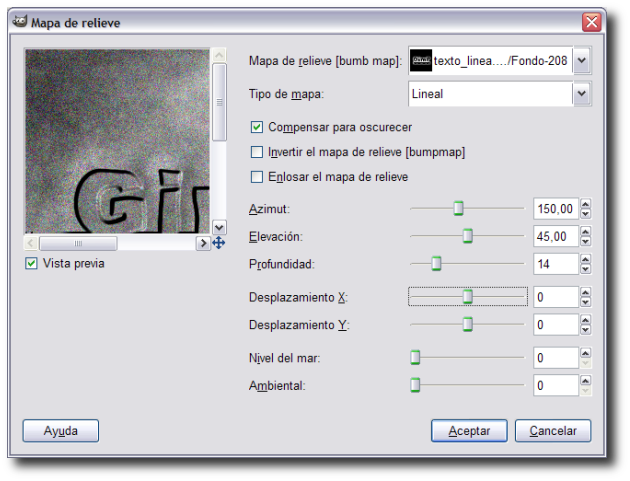
Task: Open help with the Ayuda button
Action: (x=60, y=430)
